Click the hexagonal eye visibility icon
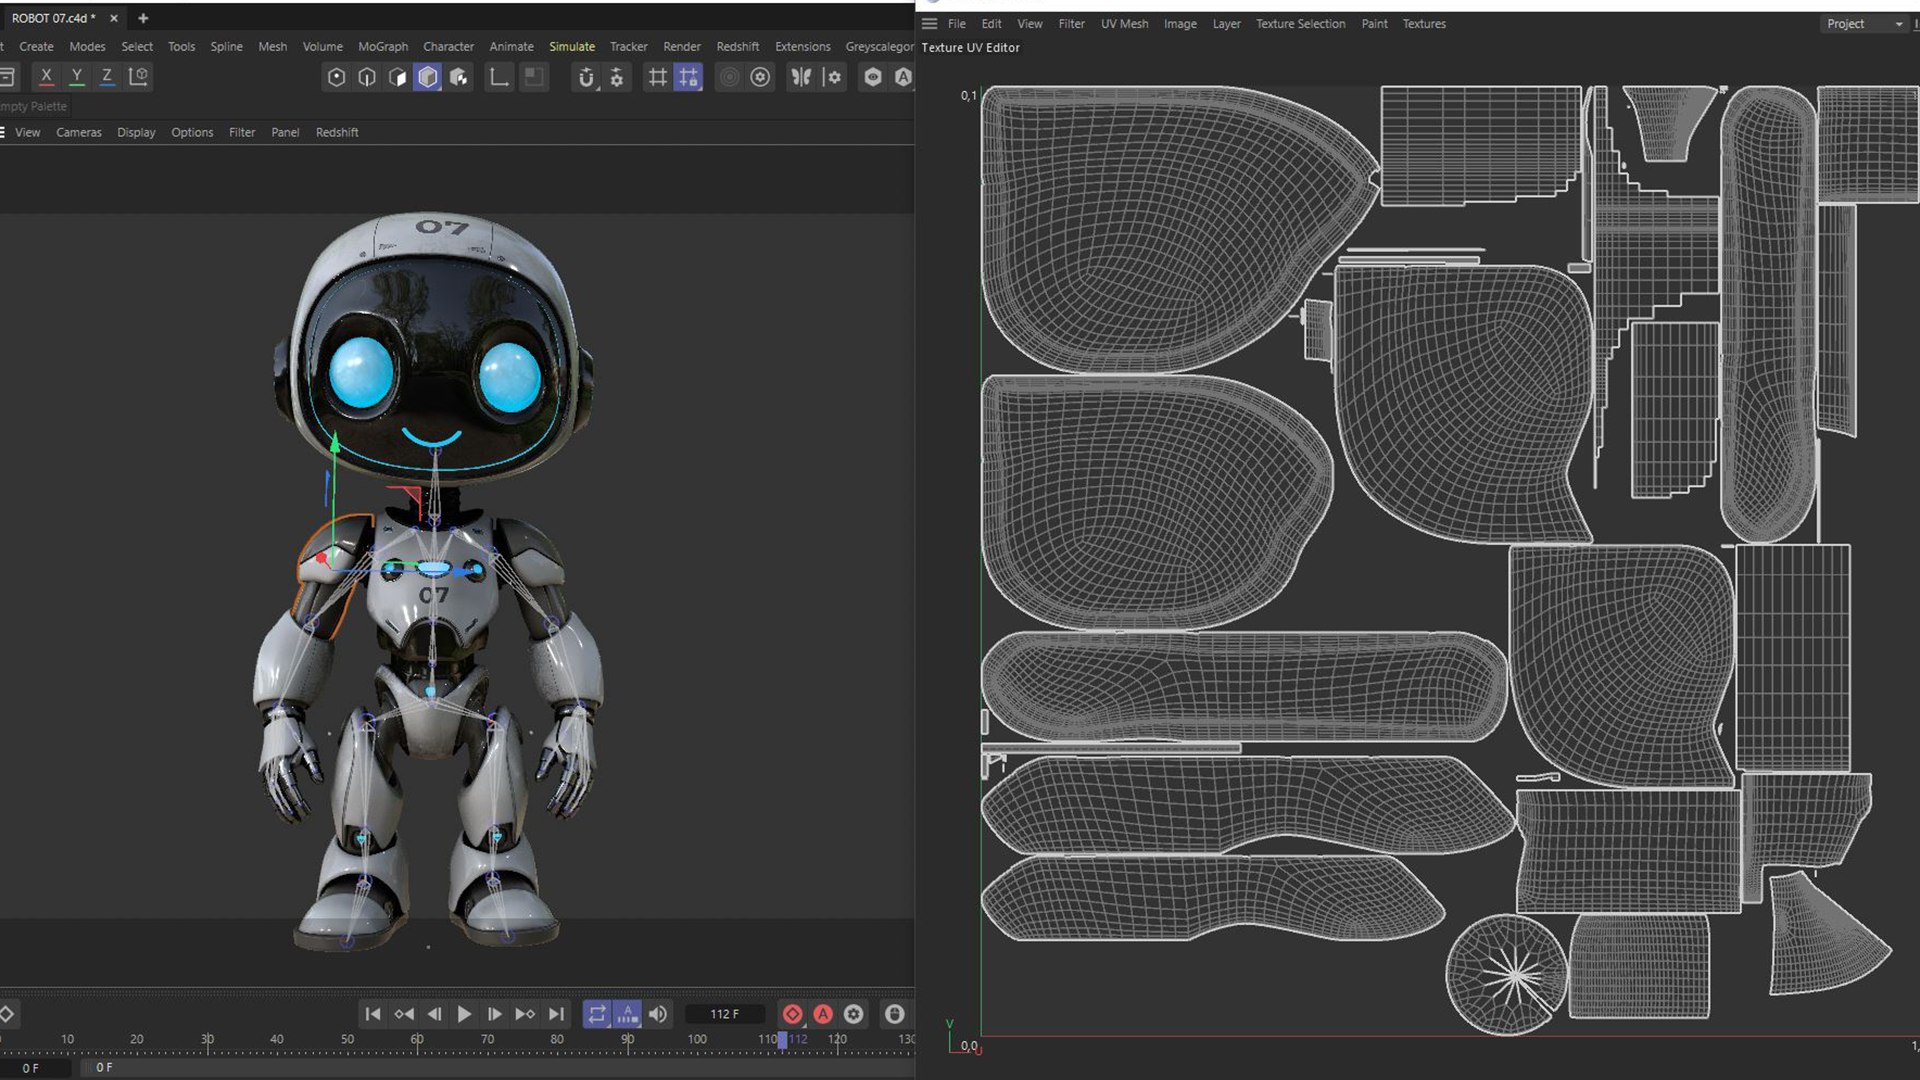 873,77
